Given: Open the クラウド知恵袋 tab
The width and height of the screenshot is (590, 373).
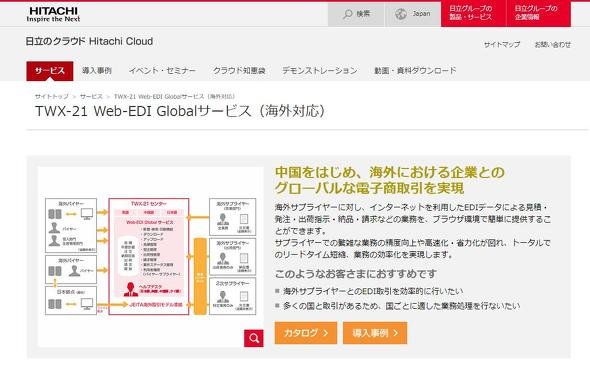Looking at the screenshot, I should 239,70.
